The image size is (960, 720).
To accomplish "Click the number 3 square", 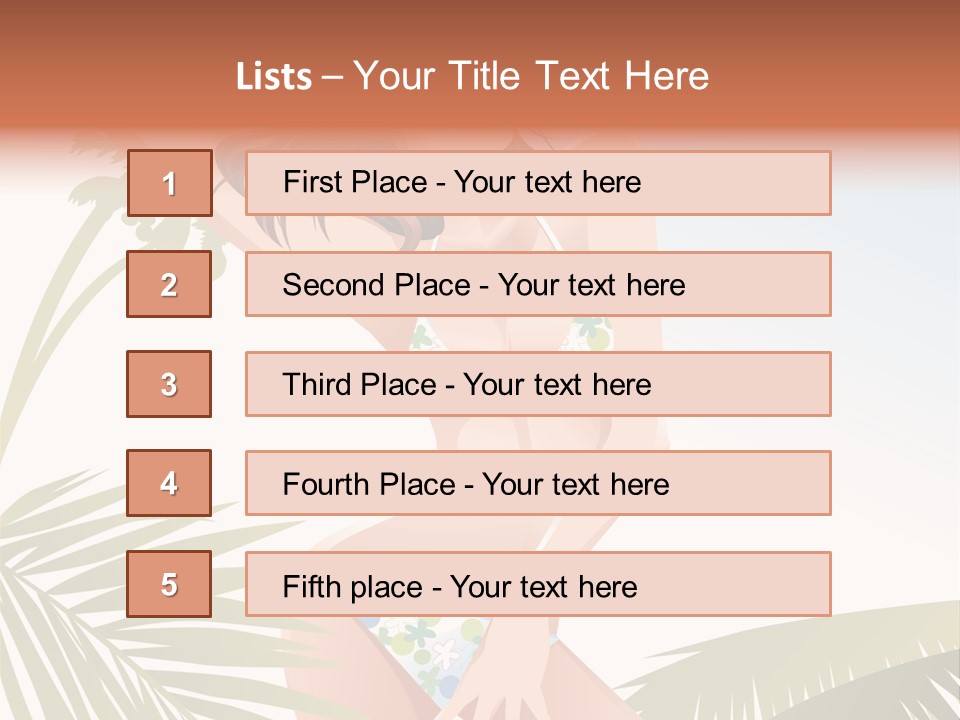I will [x=169, y=384].
